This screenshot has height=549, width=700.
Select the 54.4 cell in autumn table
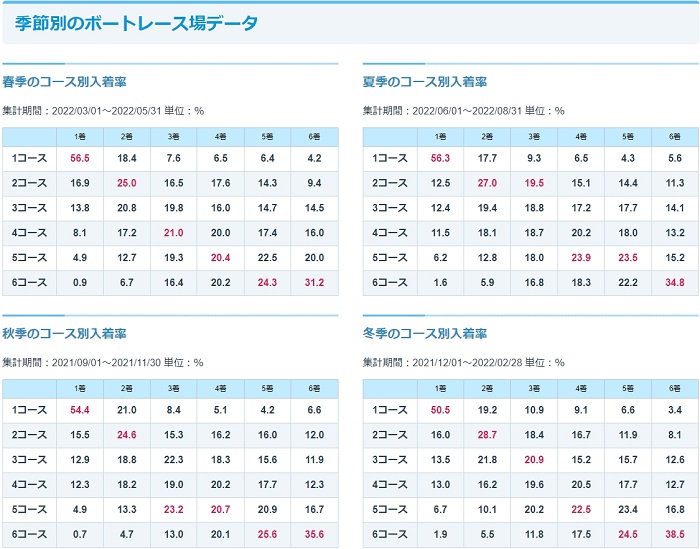click(80, 410)
